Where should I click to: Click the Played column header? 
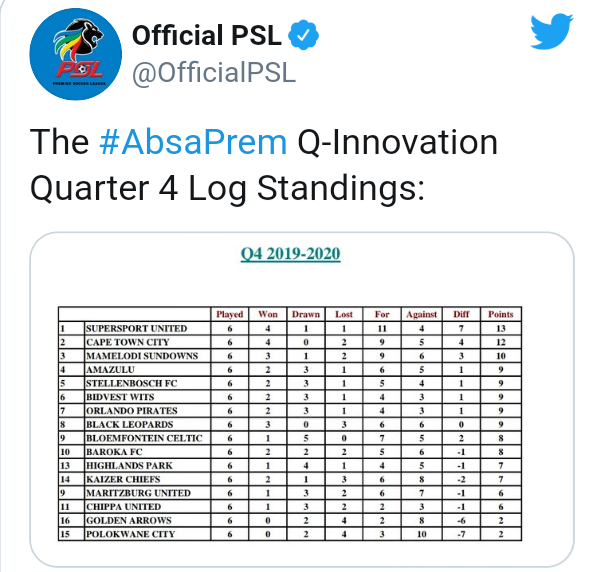point(230,314)
